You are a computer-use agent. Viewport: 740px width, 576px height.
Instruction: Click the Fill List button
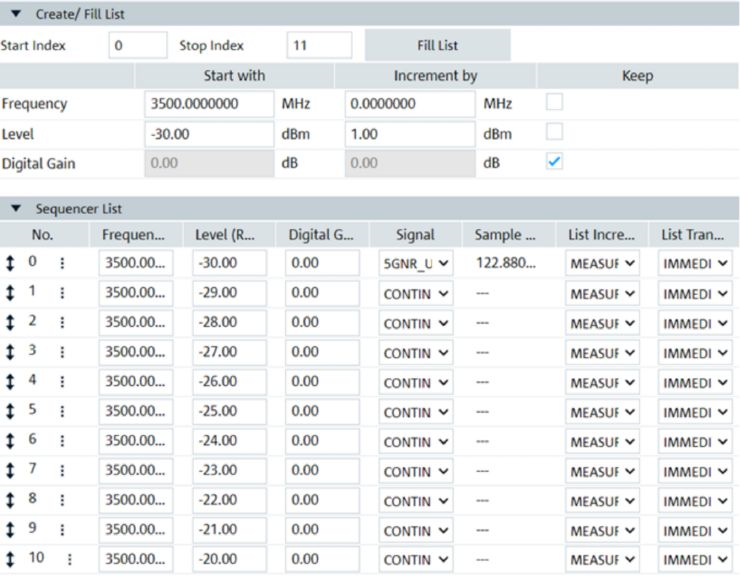pos(437,45)
